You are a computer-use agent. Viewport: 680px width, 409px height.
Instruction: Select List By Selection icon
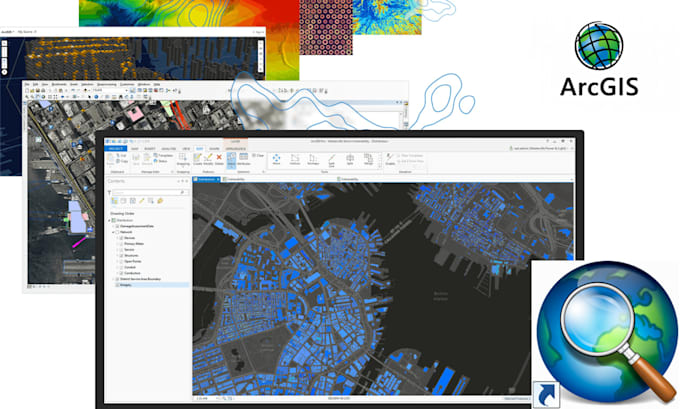(x=133, y=201)
